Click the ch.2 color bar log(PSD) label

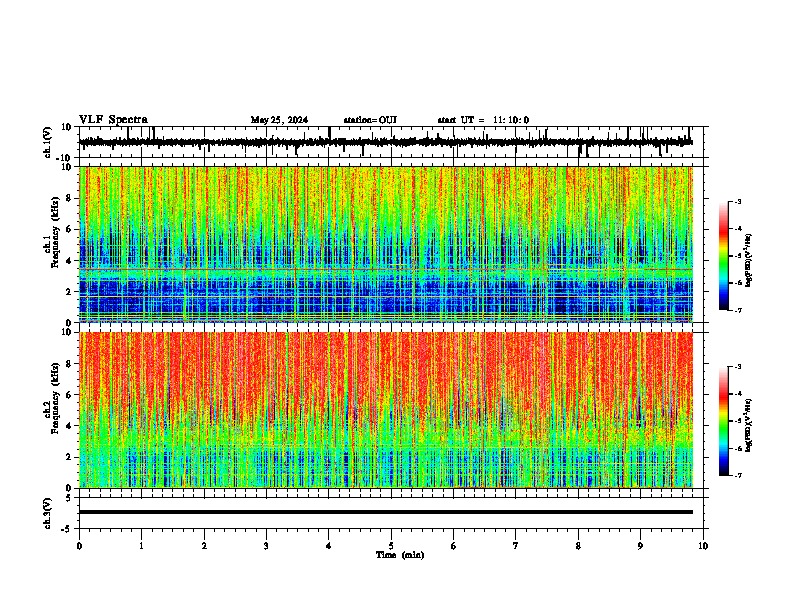[x=749, y=425]
